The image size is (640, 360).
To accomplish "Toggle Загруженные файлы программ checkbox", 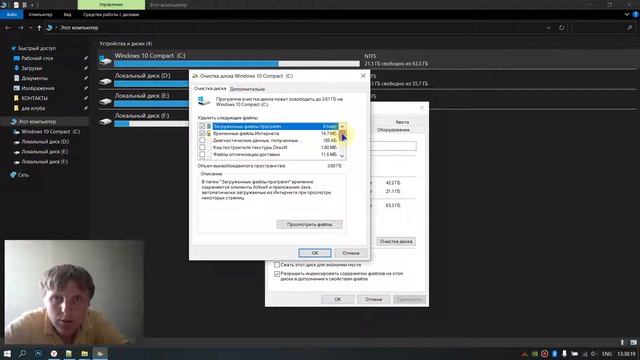I will pos(202,127).
